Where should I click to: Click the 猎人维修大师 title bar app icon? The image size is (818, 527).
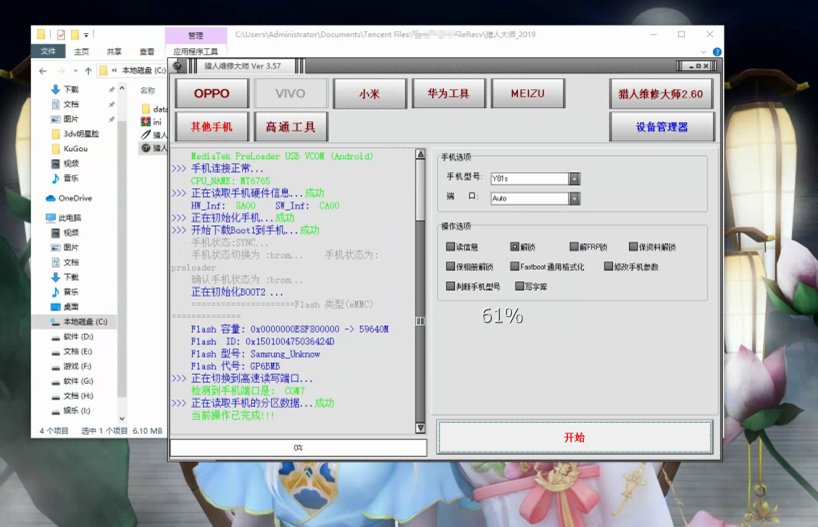click(177, 66)
